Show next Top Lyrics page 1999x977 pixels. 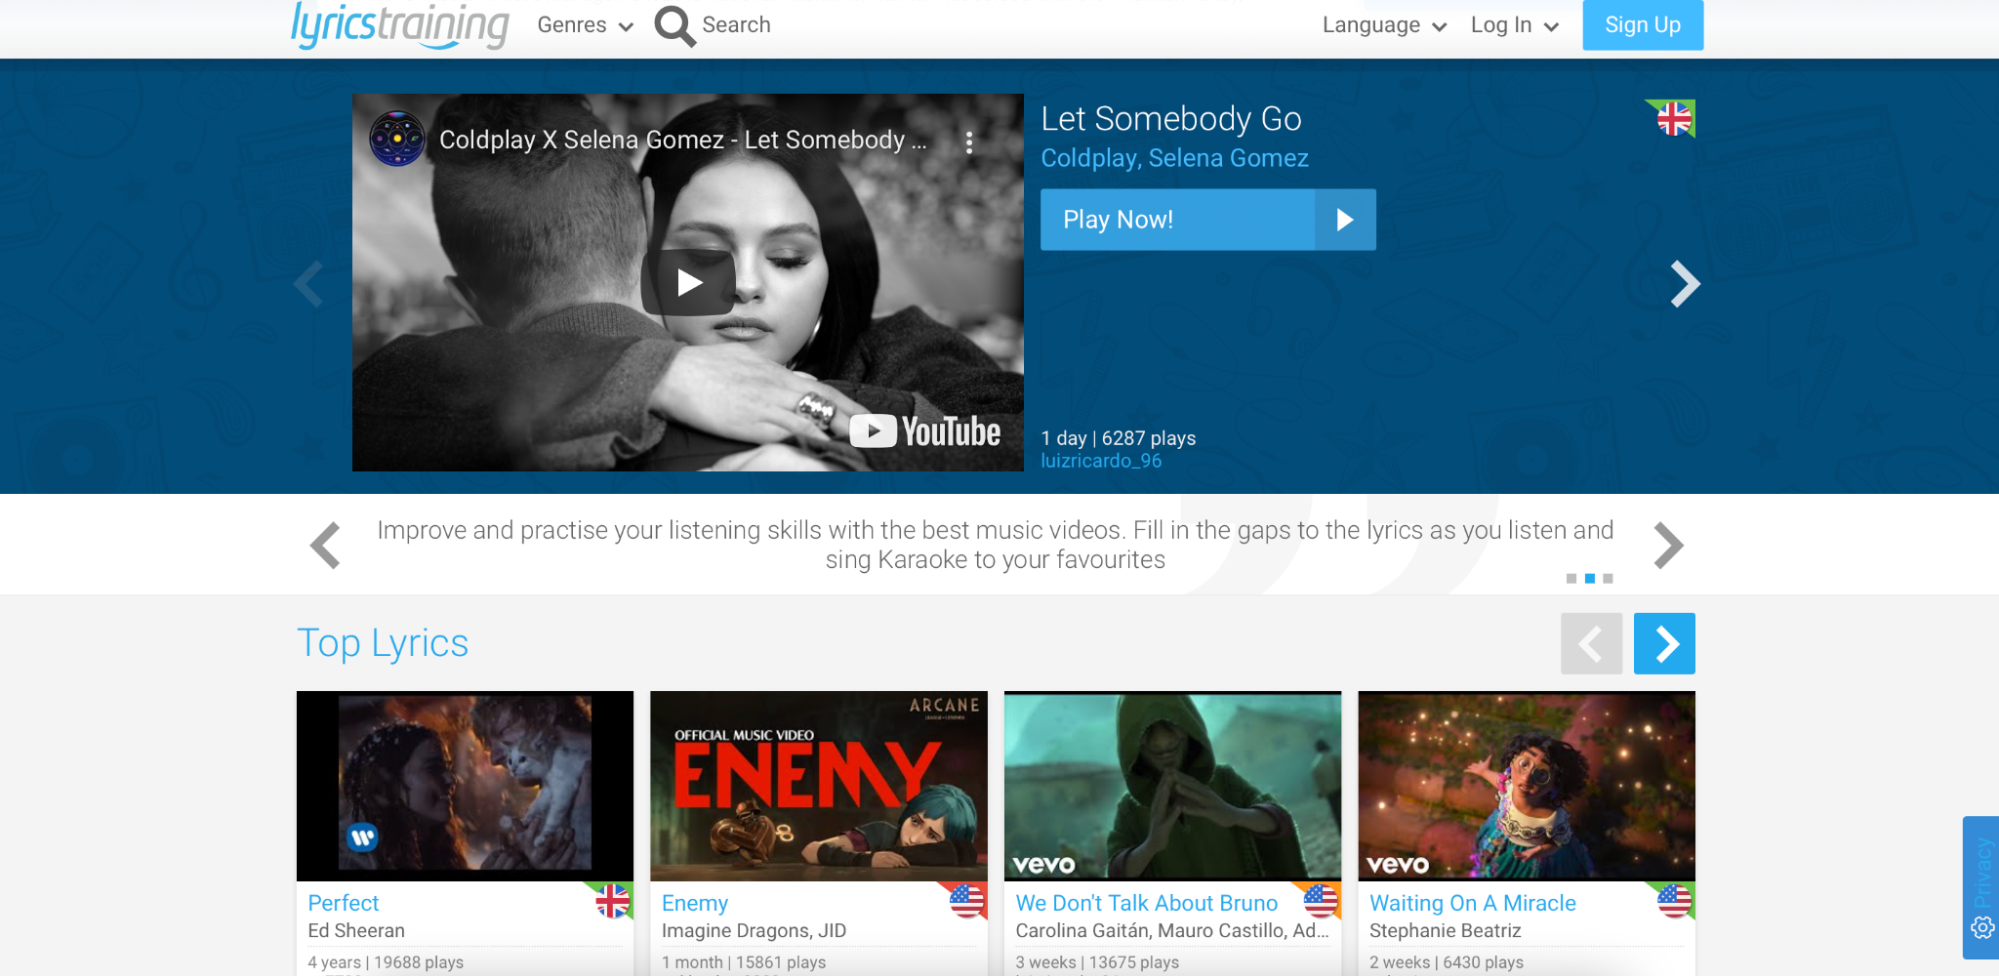1664,644
